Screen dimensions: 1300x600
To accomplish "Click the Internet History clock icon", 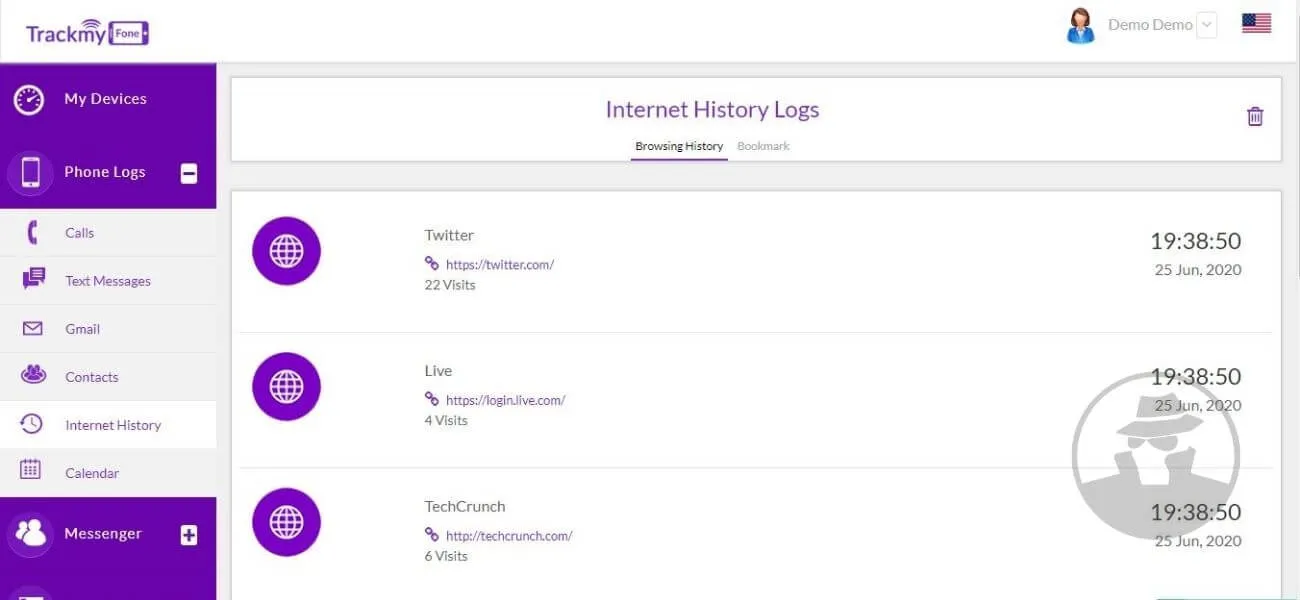I will [x=32, y=424].
